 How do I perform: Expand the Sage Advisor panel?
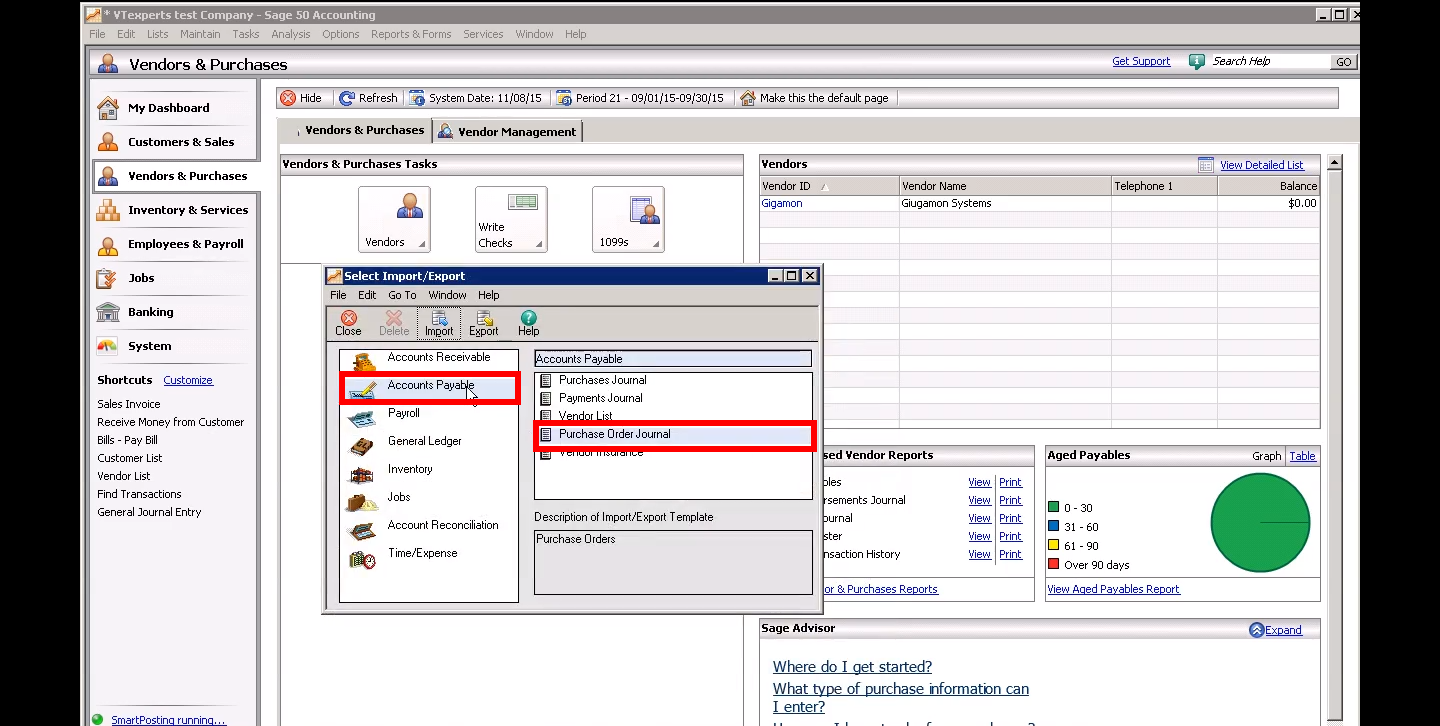[x=1276, y=630]
